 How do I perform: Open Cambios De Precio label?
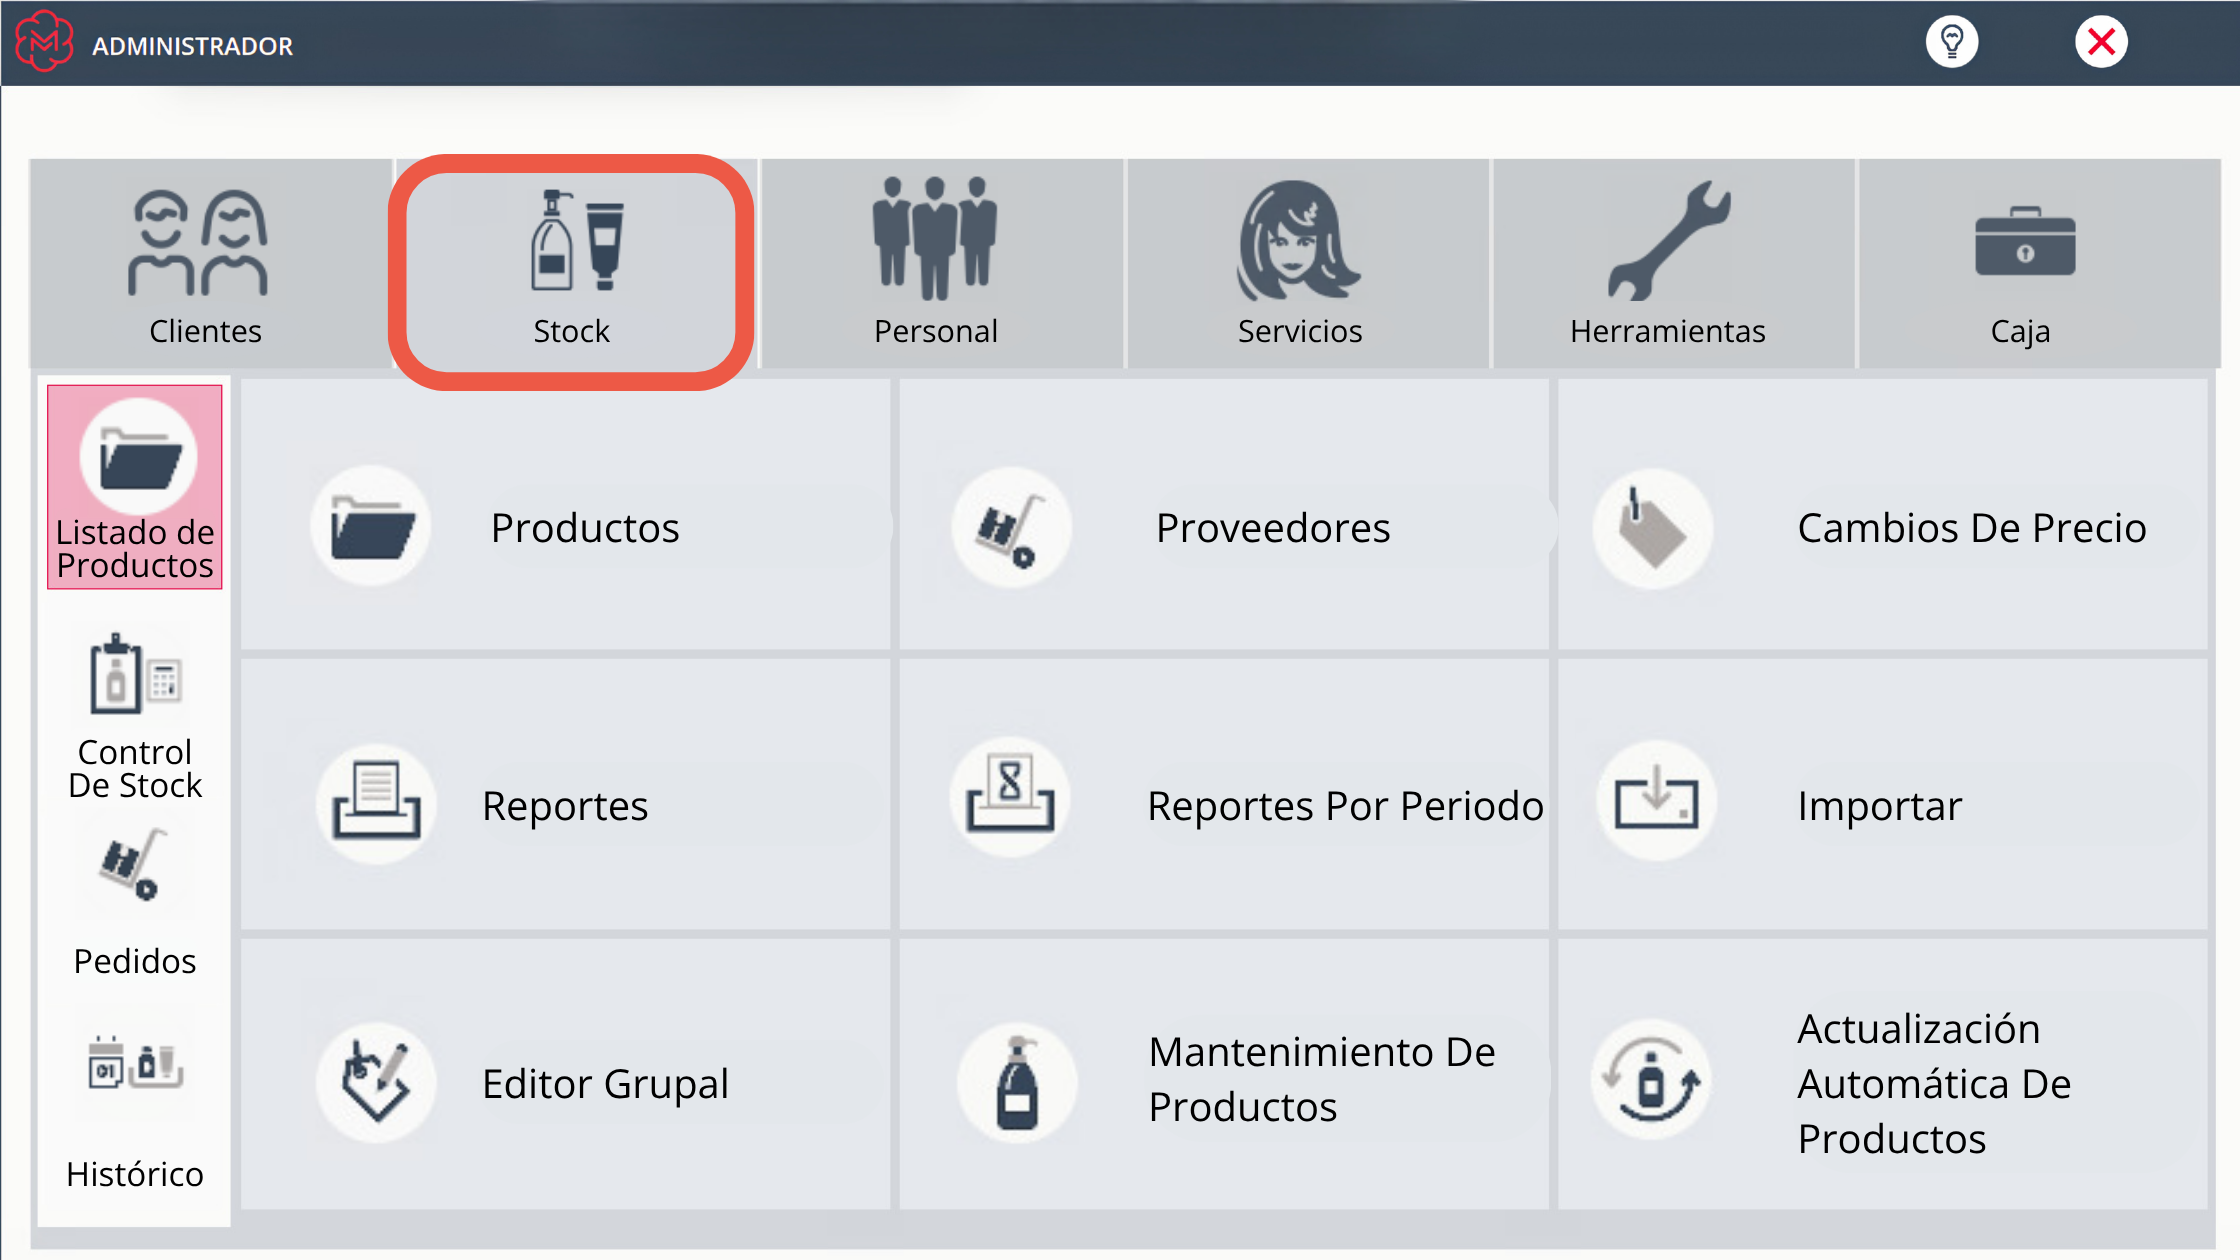pyautogui.click(x=1972, y=528)
